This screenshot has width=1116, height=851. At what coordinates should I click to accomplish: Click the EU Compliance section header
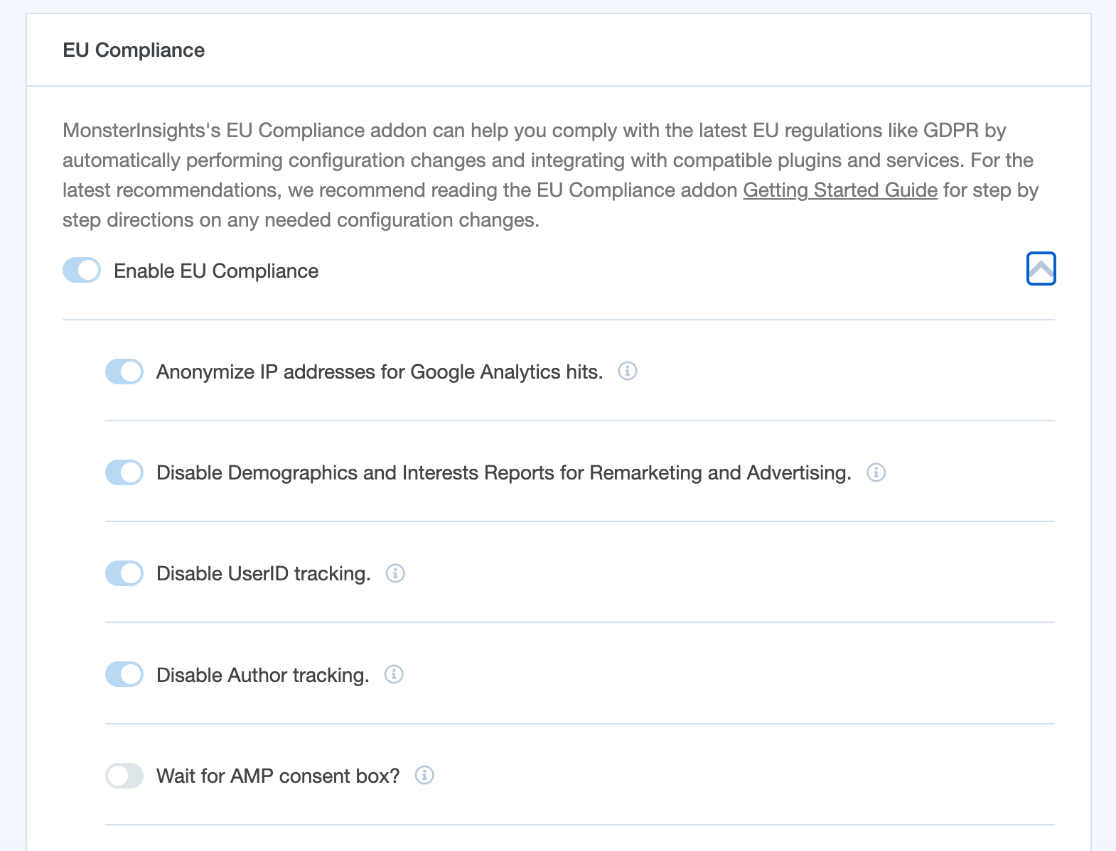133,49
